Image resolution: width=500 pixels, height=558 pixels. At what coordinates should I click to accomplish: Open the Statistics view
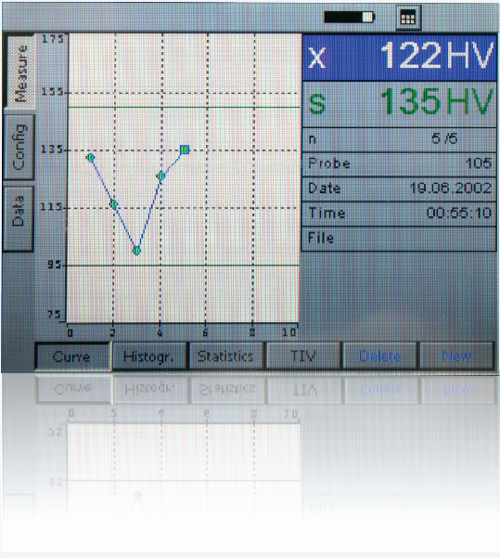tap(226, 356)
